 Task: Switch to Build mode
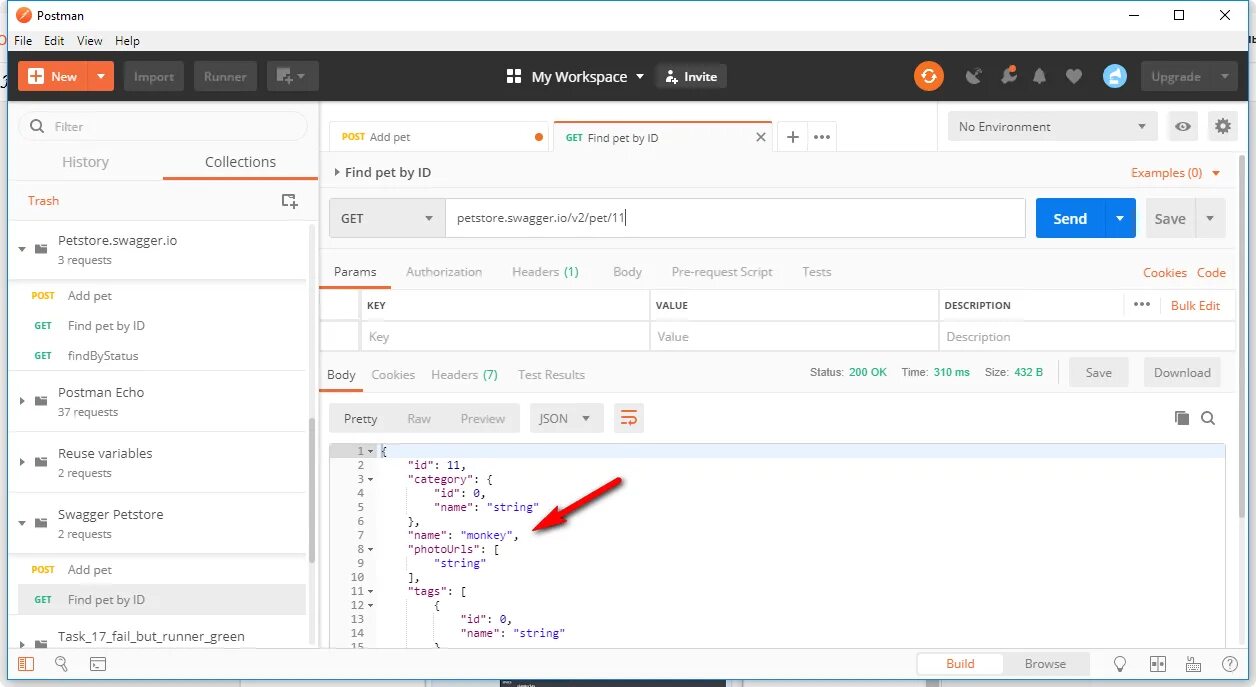tap(960, 663)
